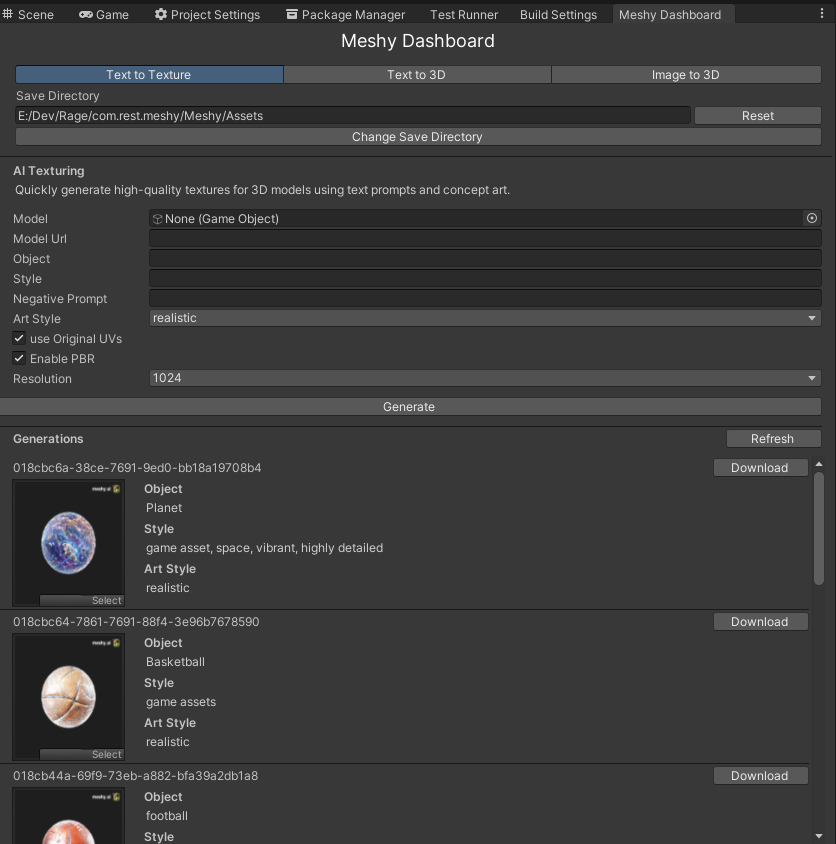
Task: Click the Project Settings gear icon
Action: 160,14
